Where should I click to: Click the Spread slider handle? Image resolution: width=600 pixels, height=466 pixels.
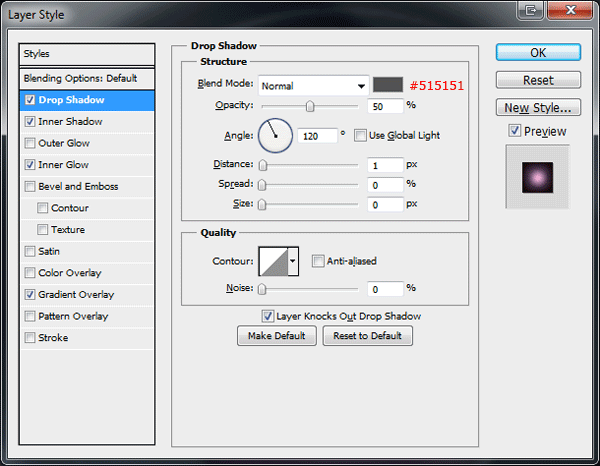tap(262, 185)
